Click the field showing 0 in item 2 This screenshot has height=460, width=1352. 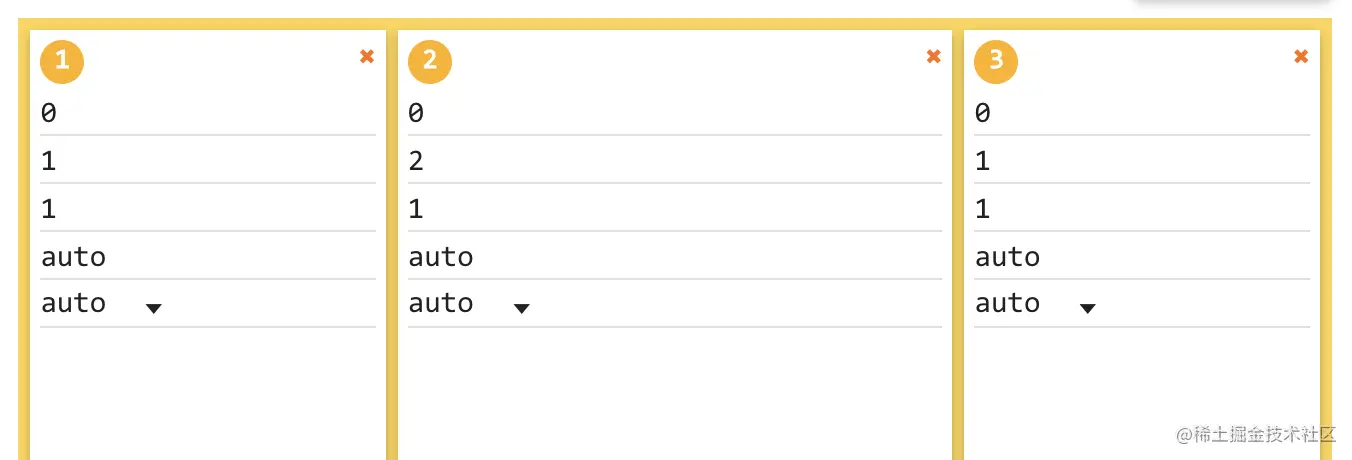(x=674, y=114)
